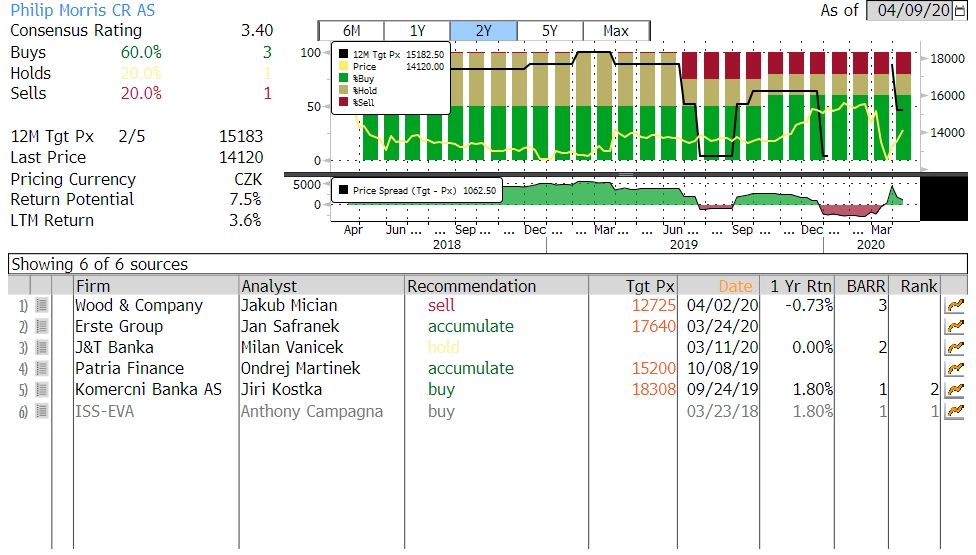Screen dimensions: 976x555
Task: Click the Consensus Rating value 3.40
Action: pyautogui.click(x=257, y=30)
